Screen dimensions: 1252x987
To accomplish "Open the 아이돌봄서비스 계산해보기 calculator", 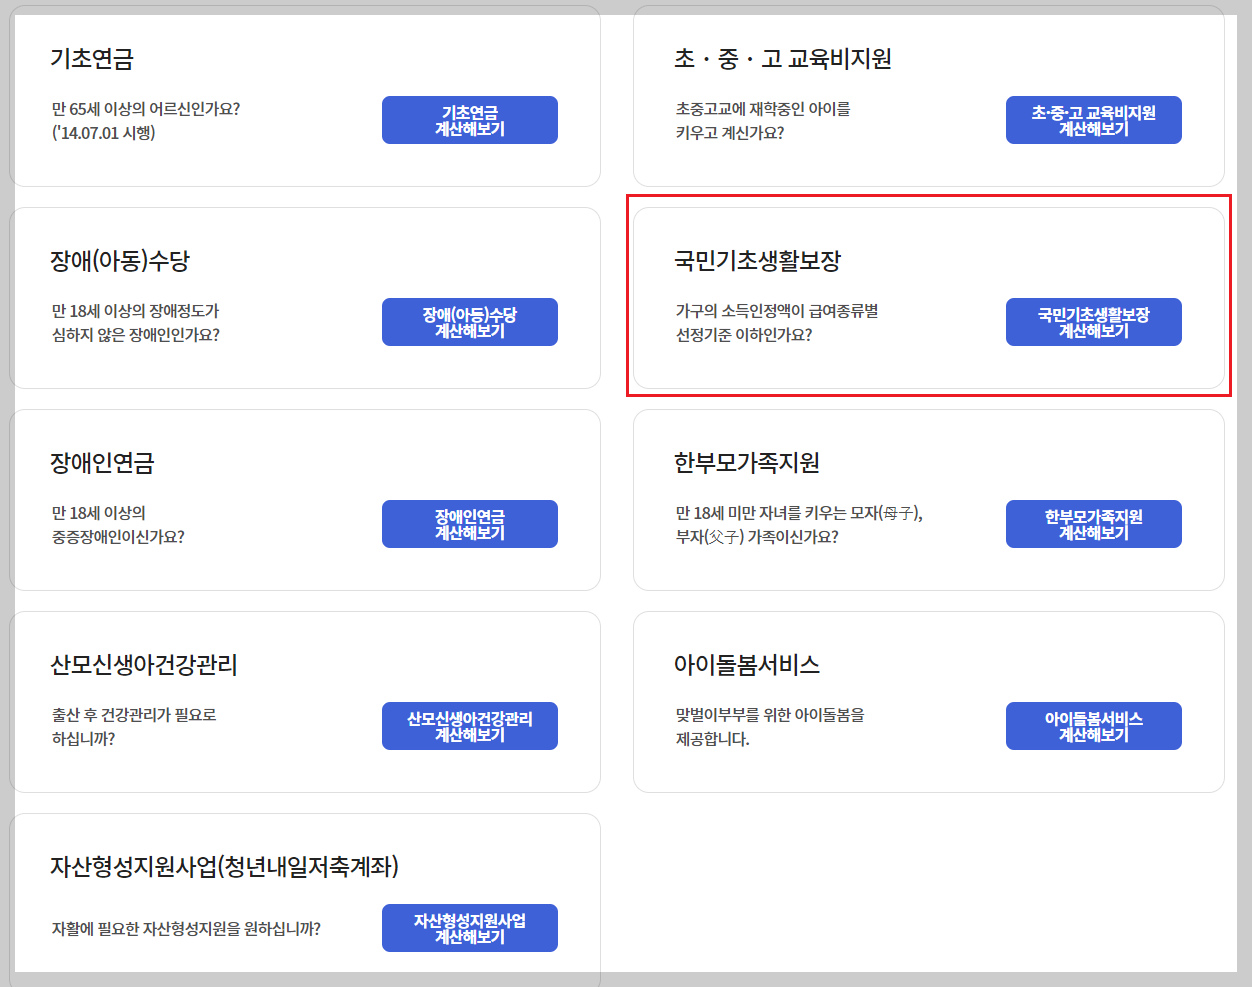I will [x=1093, y=725].
